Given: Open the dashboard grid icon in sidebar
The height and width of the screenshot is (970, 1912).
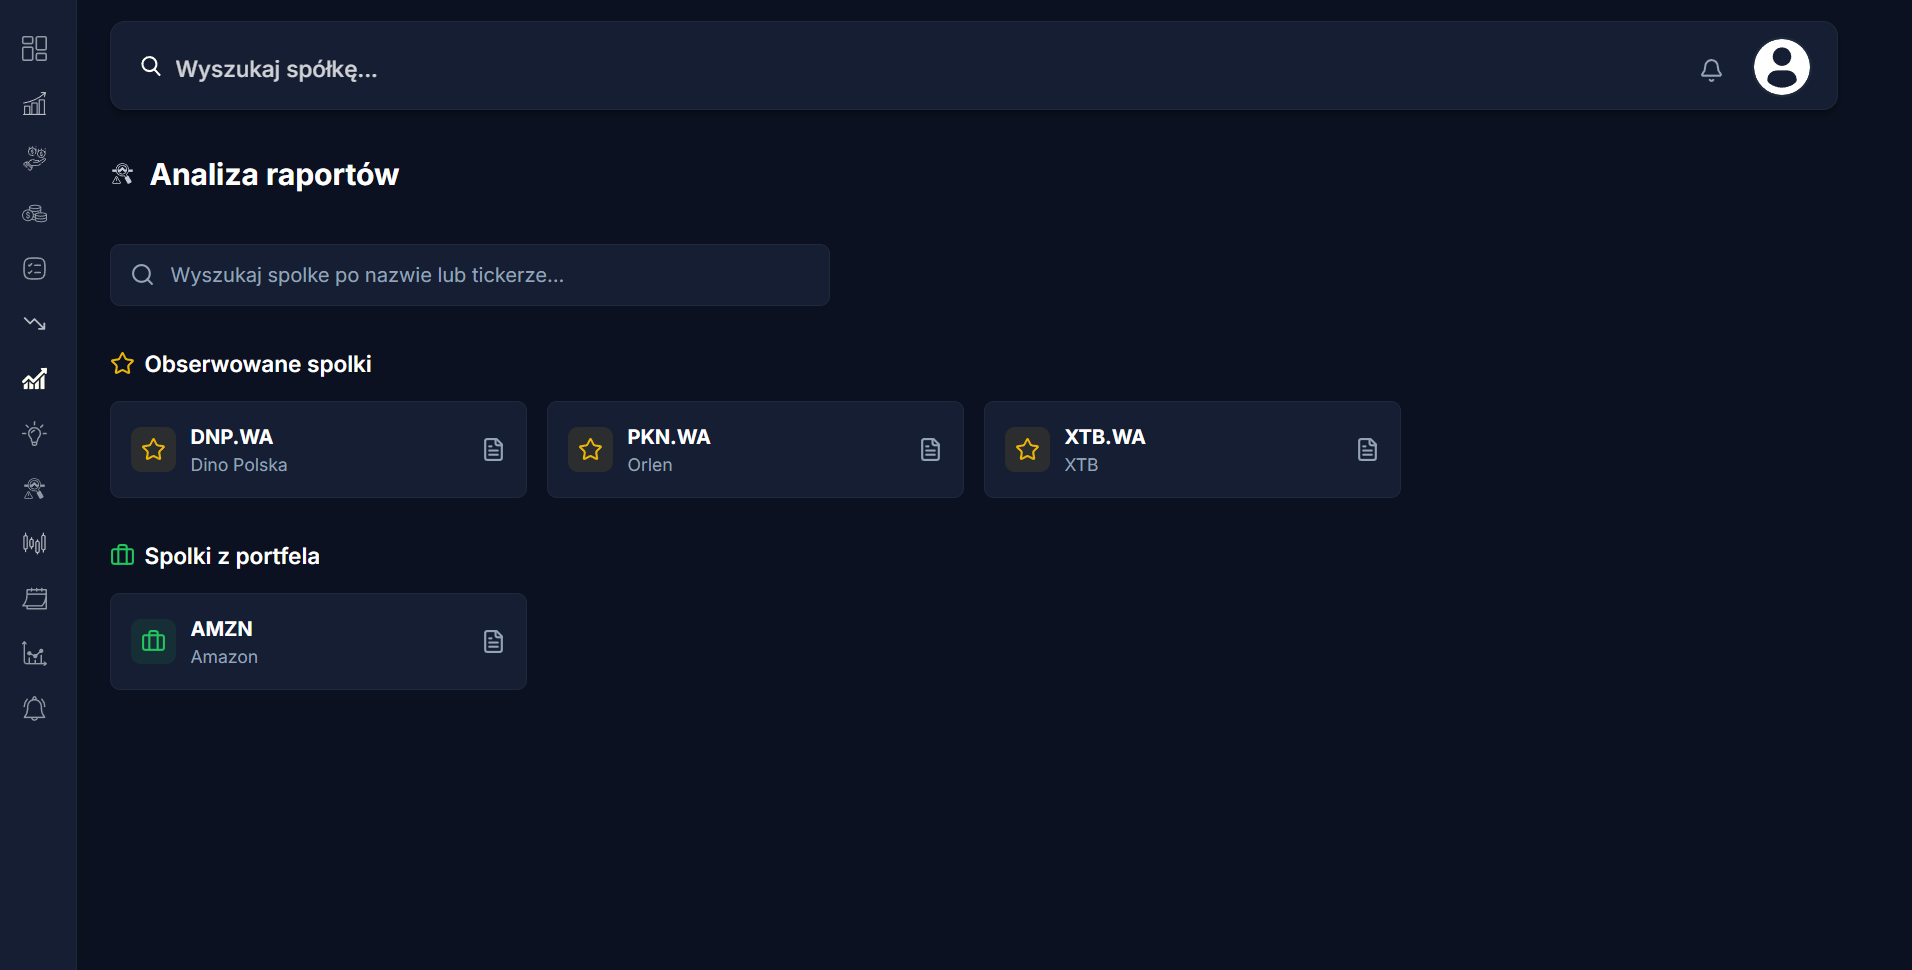Looking at the screenshot, I should pos(35,49).
